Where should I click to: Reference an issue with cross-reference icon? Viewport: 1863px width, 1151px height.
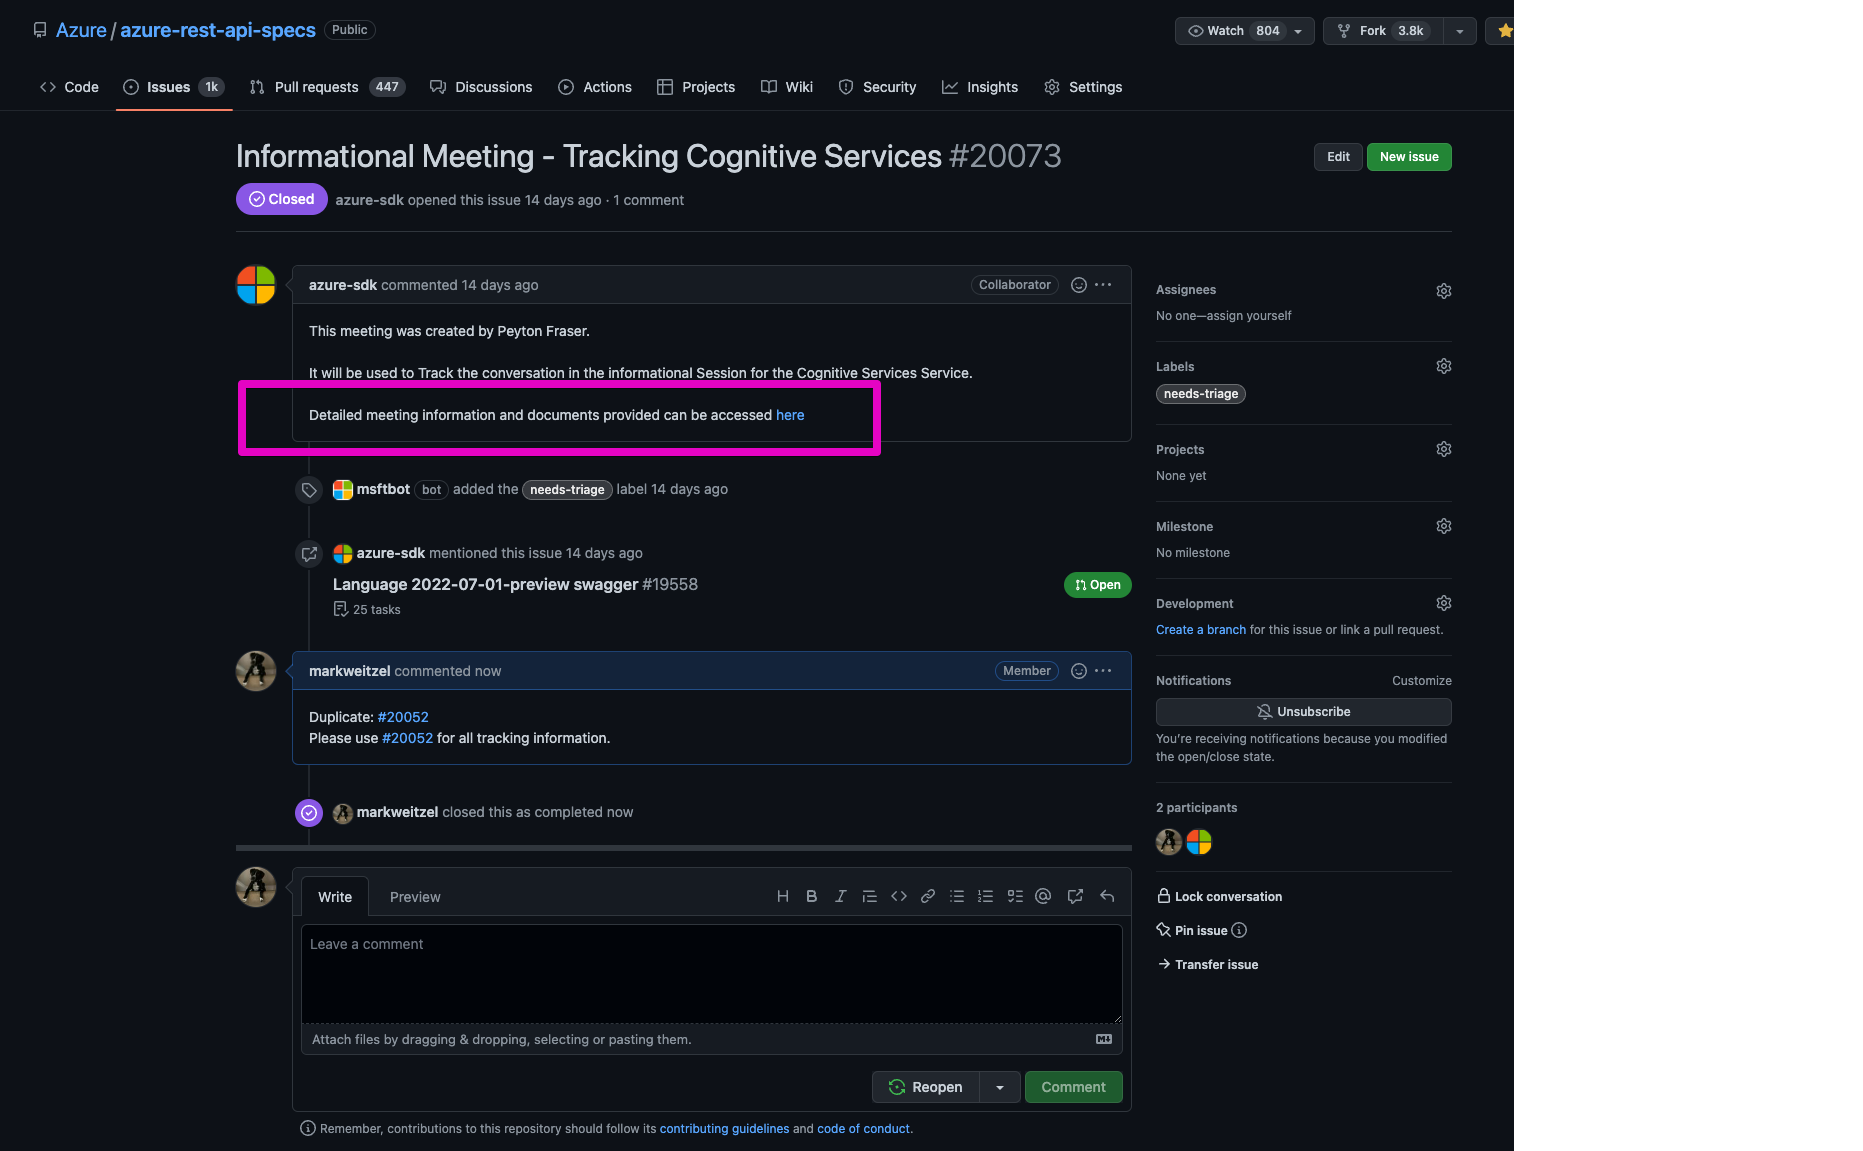point(1075,897)
